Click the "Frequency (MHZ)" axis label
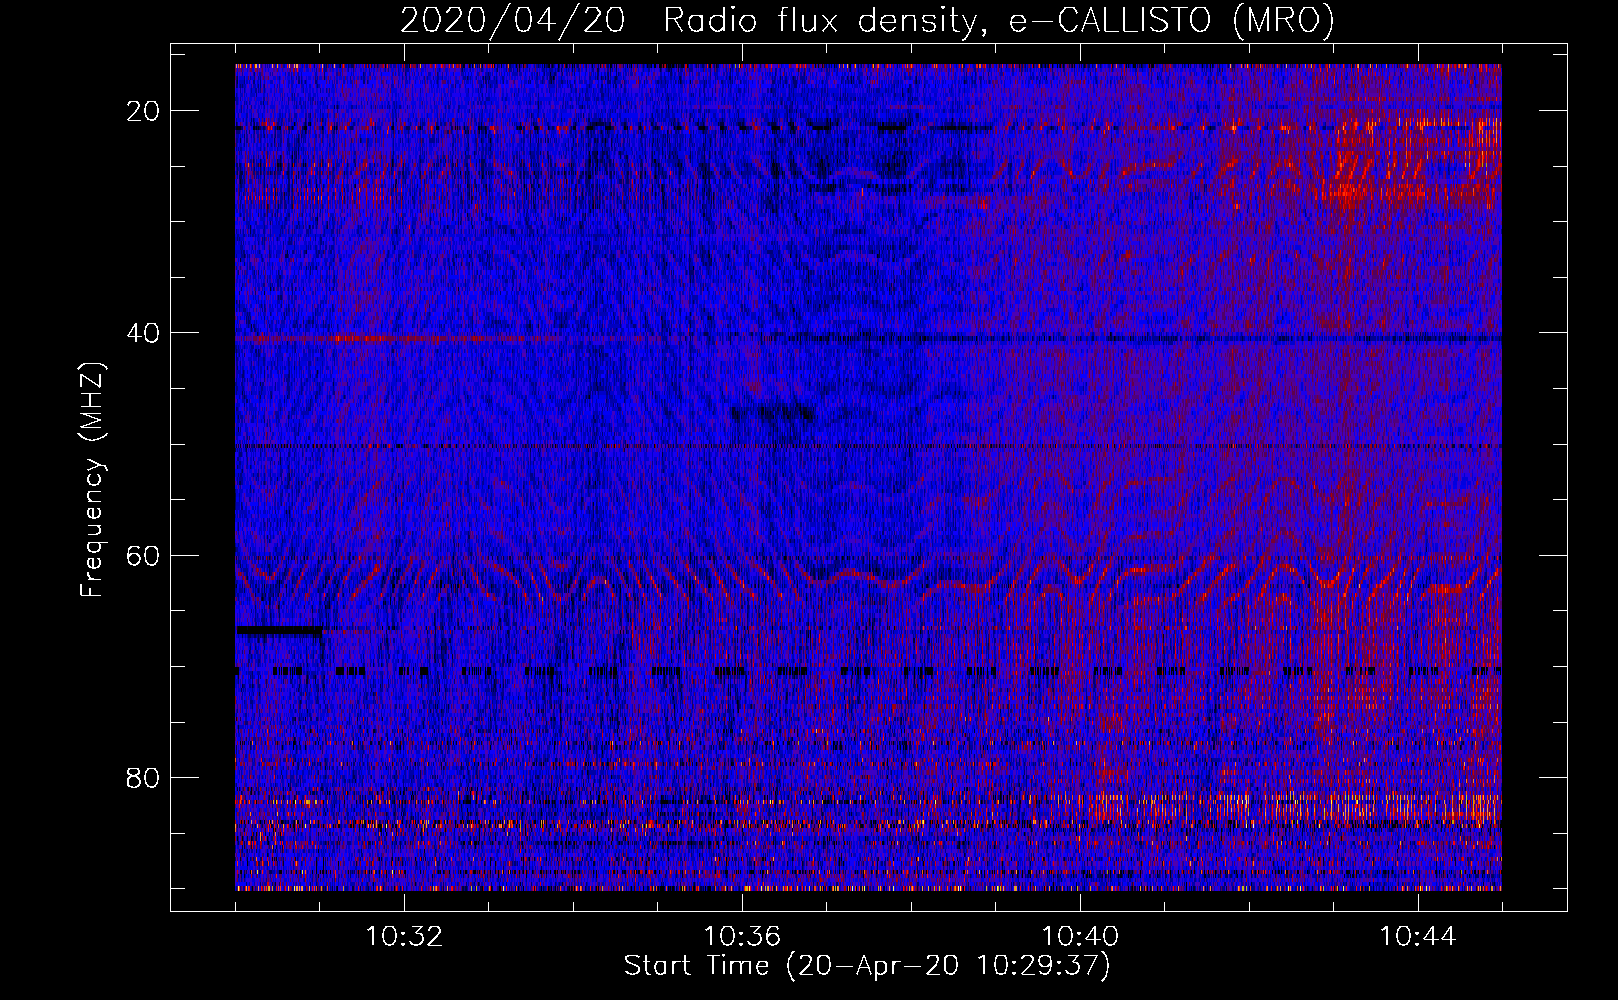This screenshot has height=1000, width=1618. [92, 480]
